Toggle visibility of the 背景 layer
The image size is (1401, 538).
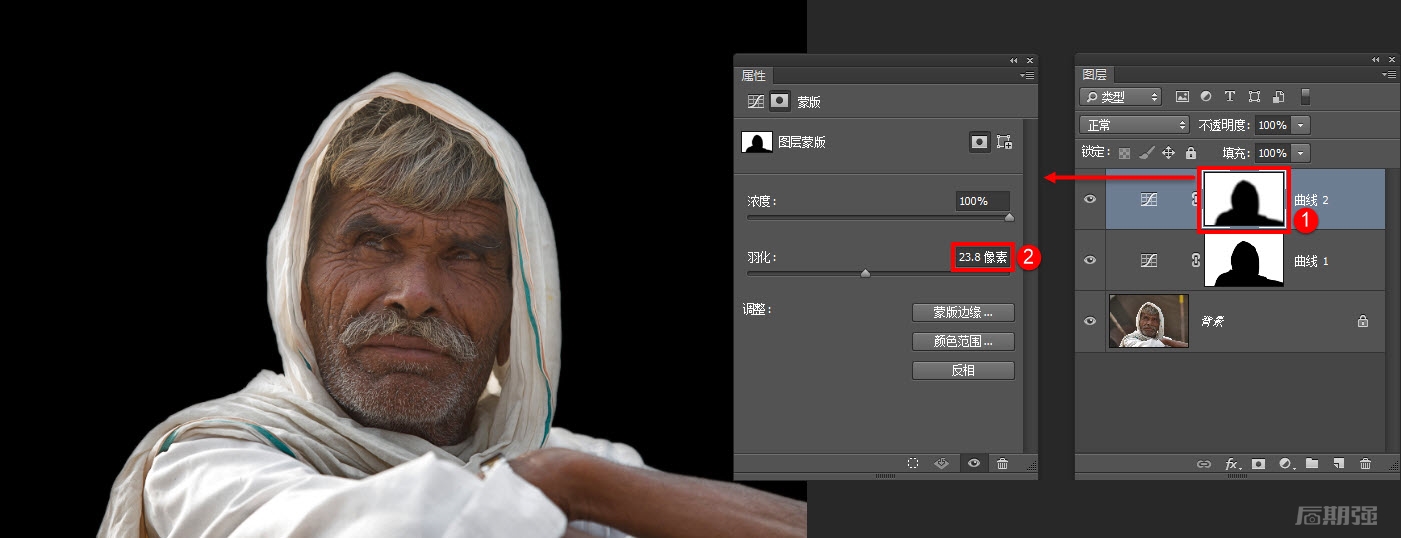[1090, 321]
